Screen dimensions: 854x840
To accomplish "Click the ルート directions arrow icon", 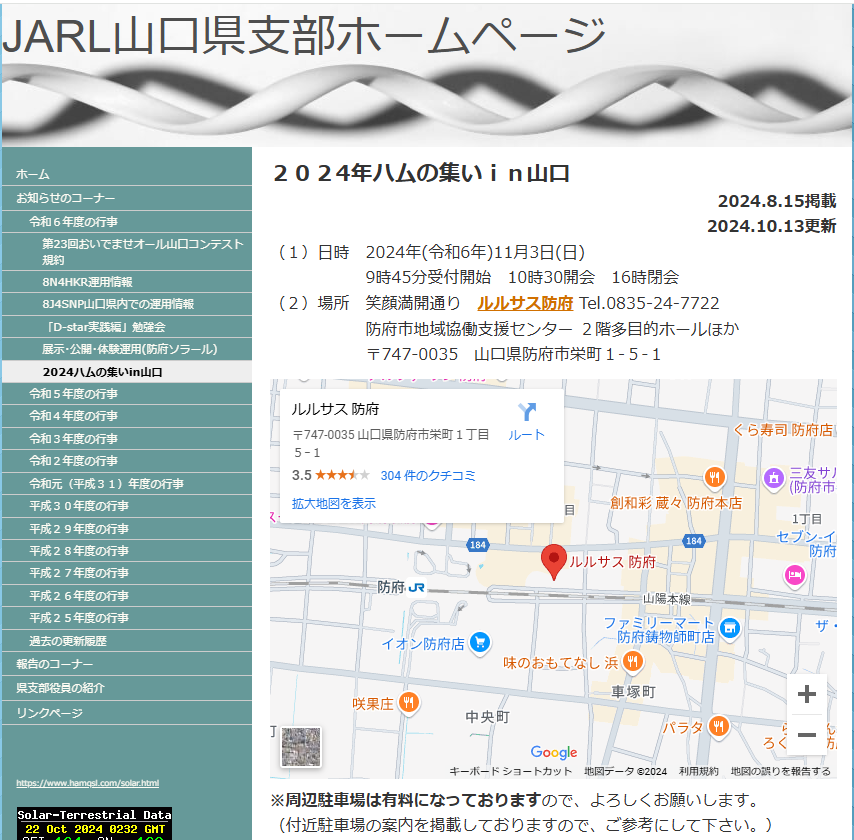I will click(527, 412).
